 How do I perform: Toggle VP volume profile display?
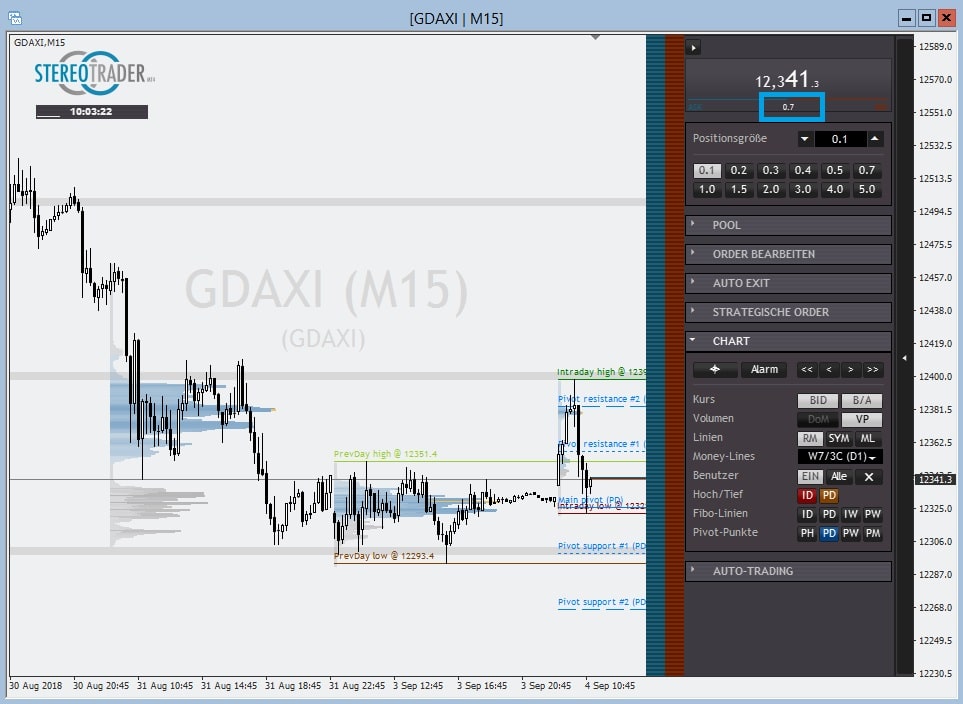tap(861, 420)
